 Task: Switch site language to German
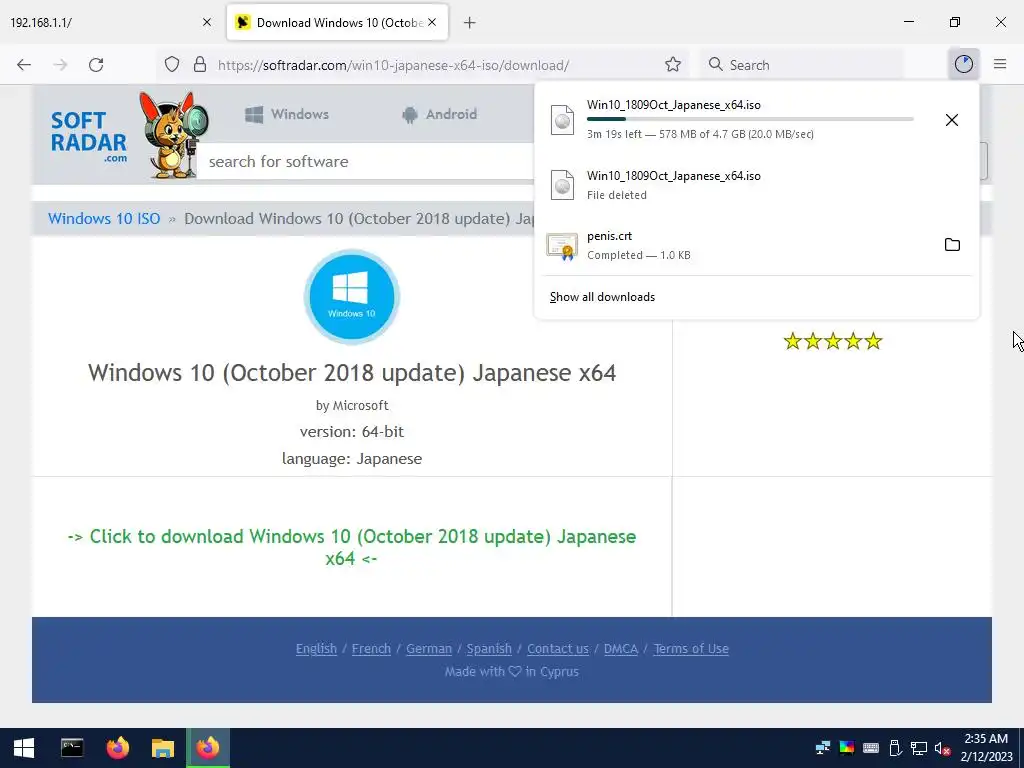click(428, 648)
